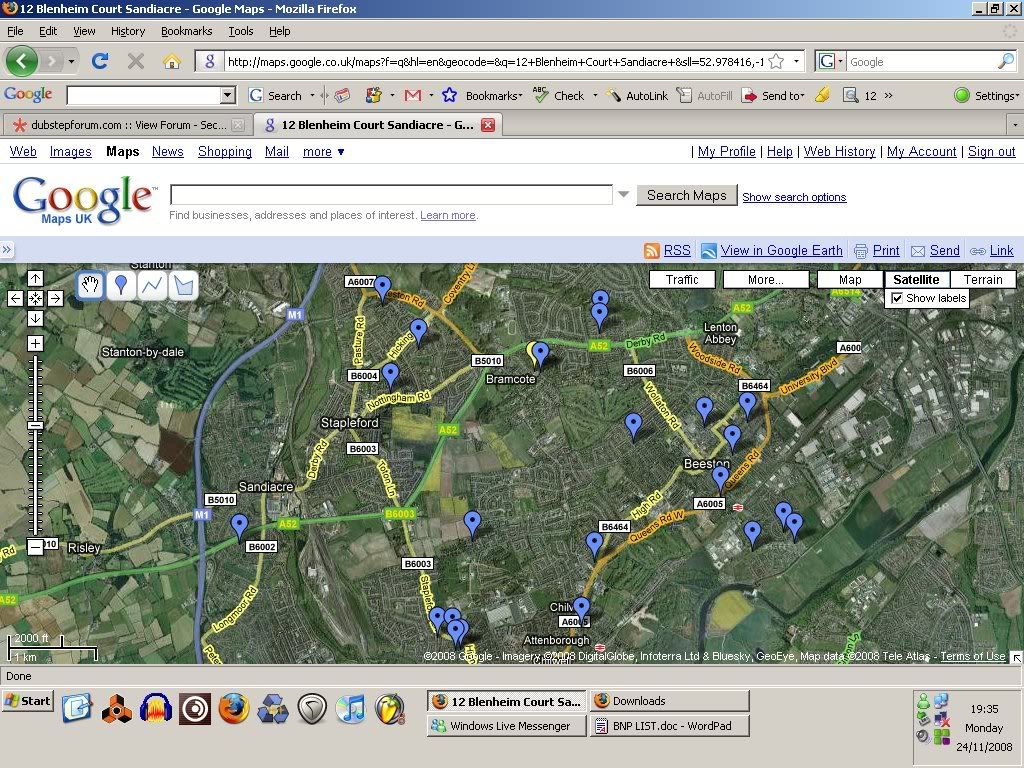Return to last result center button
The width and height of the screenshot is (1024, 768).
pos(35,298)
